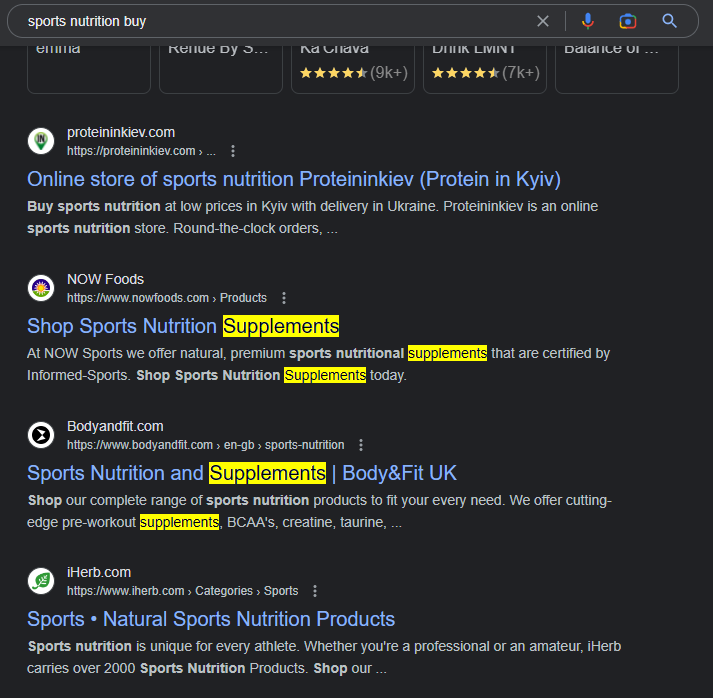The height and width of the screenshot is (698, 713).
Task: Click the 'Sports nutrition is unique for every athlete' snippet
Action: pyautogui.click(x=324, y=657)
